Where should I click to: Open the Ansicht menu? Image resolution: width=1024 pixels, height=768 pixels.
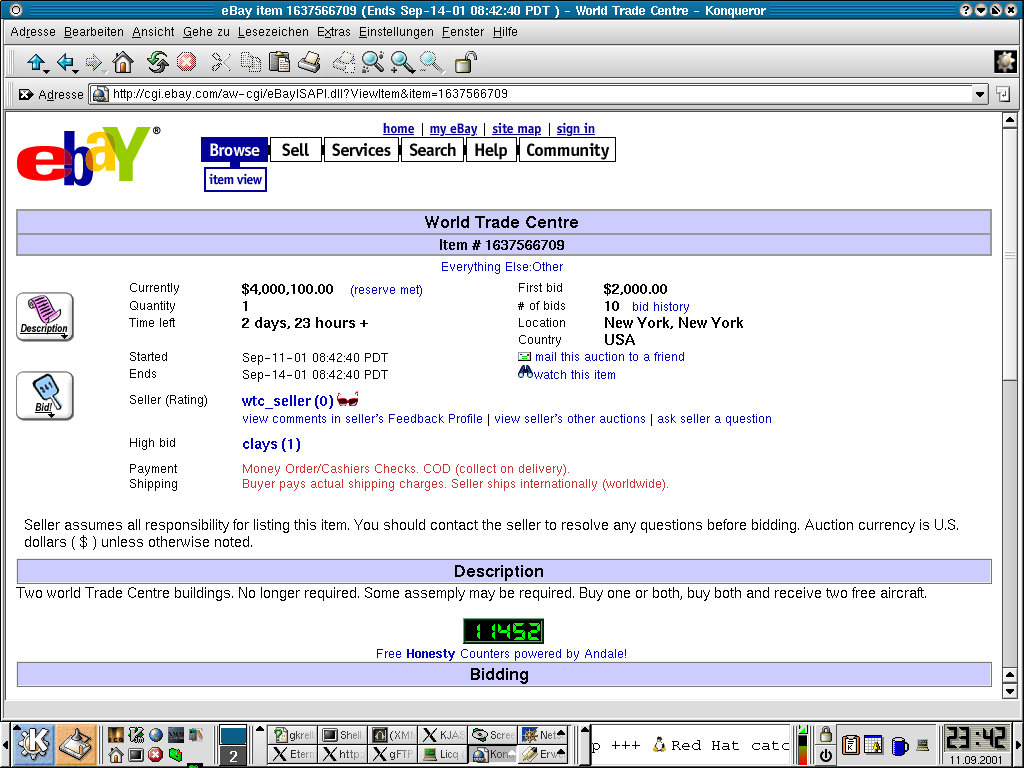[x=153, y=32]
